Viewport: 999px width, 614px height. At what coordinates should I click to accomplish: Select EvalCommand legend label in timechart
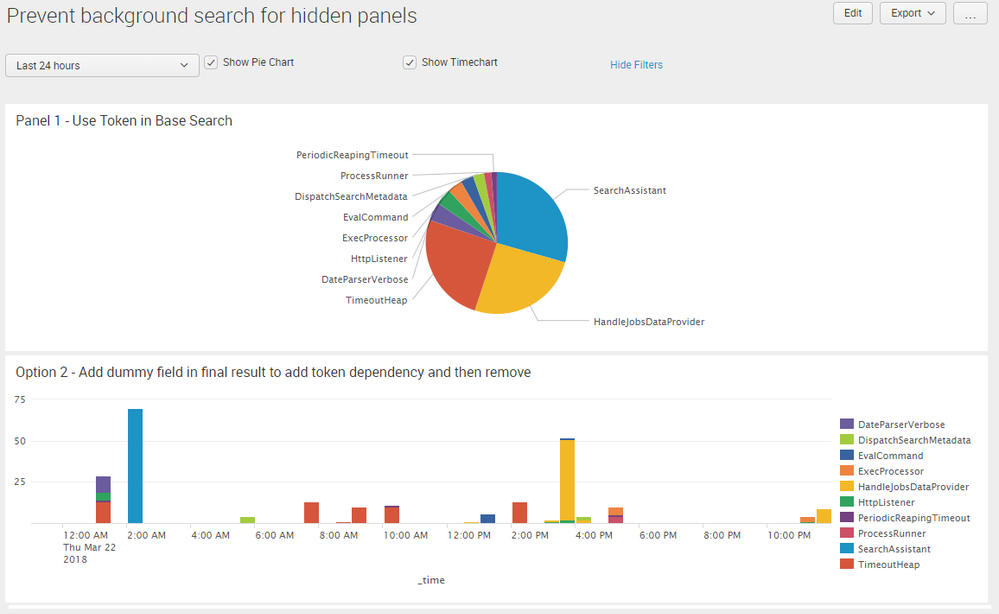pos(890,456)
